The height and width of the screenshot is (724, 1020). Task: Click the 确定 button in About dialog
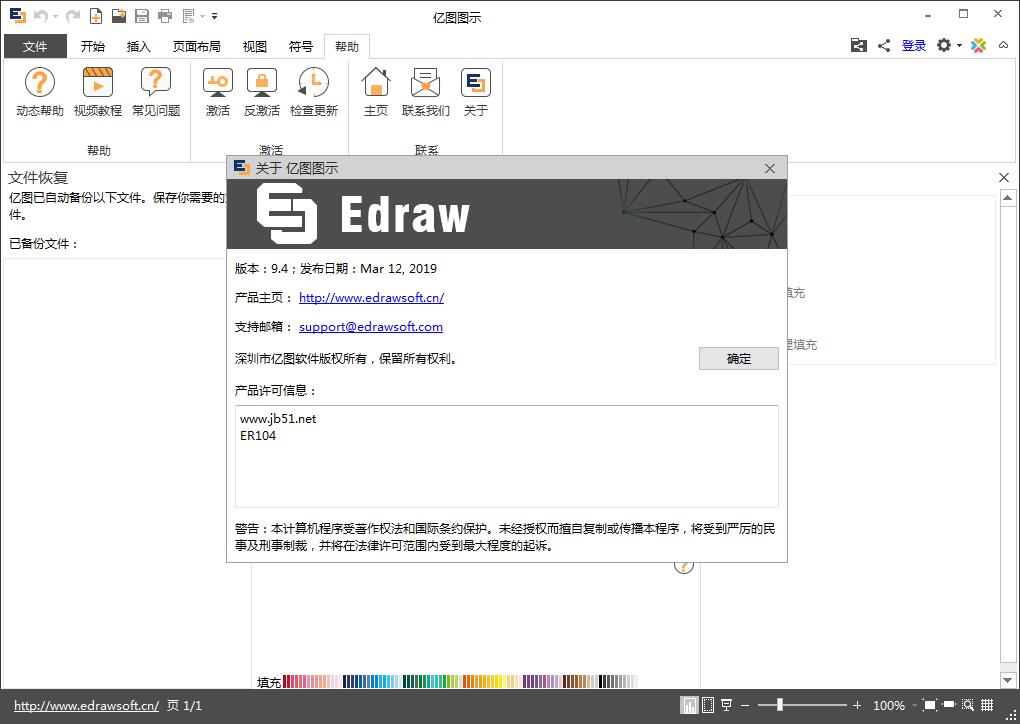(738, 358)
